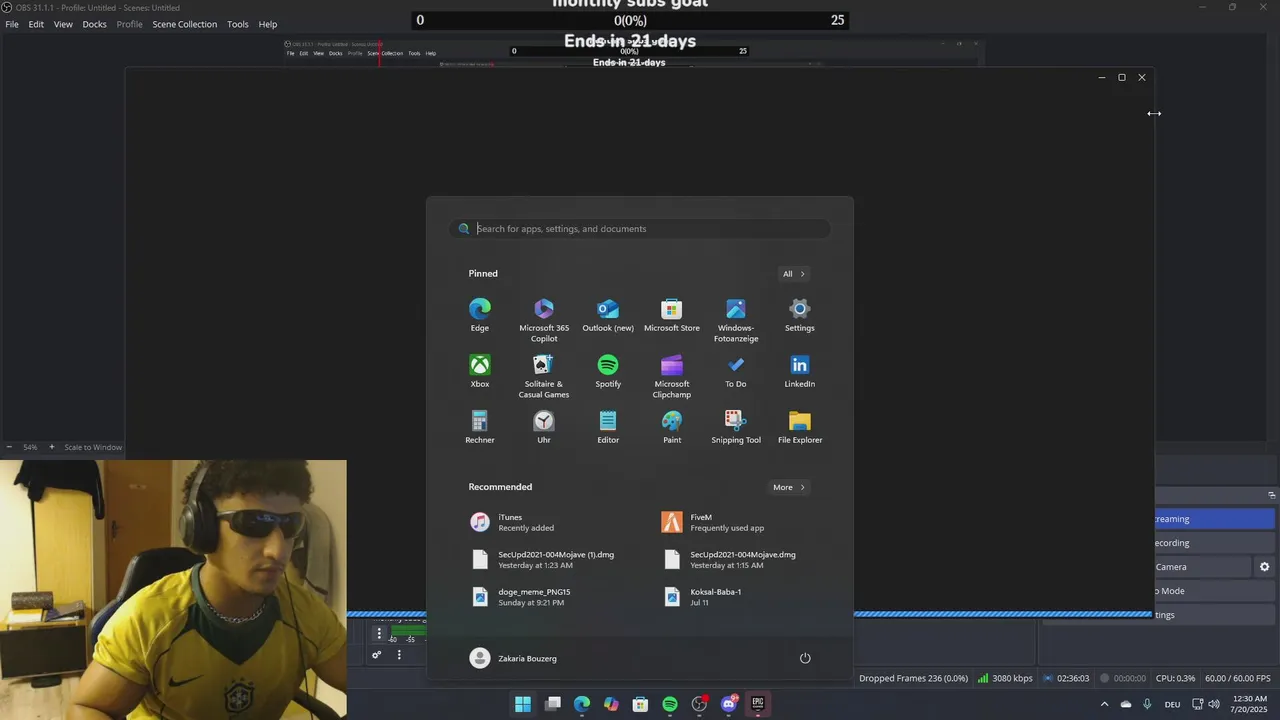
Task: Click Dropped Frames 236 status entry
Action: click(913, 678)
